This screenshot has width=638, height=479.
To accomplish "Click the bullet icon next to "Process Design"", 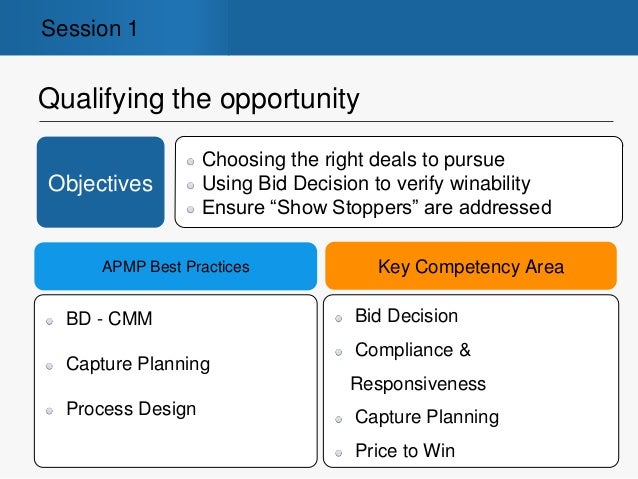I will 50,411.
